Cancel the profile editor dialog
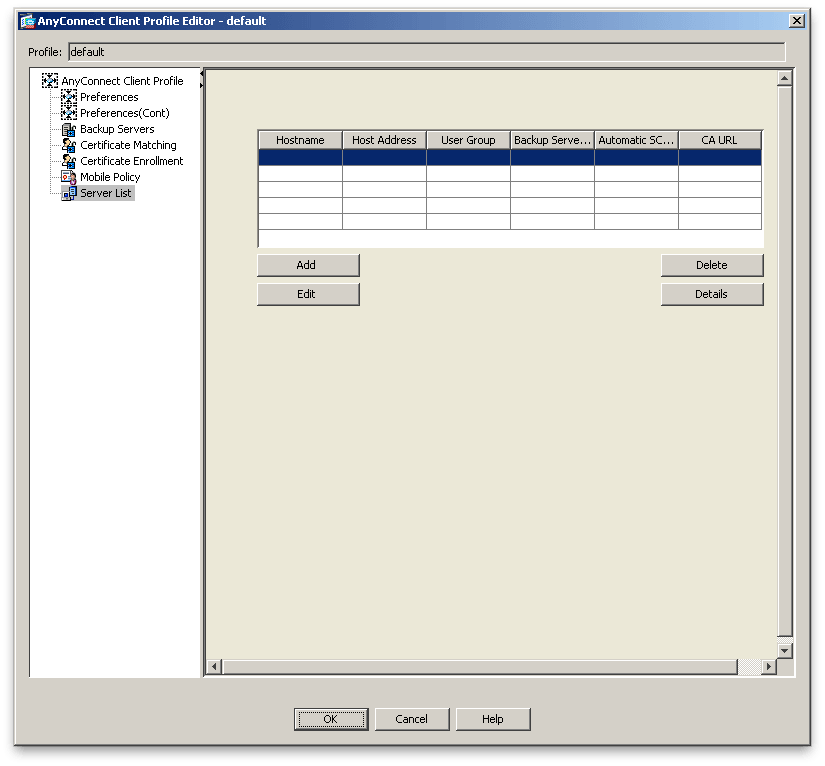Viewport: 825px width, 766px height. [x=412, y=719]
